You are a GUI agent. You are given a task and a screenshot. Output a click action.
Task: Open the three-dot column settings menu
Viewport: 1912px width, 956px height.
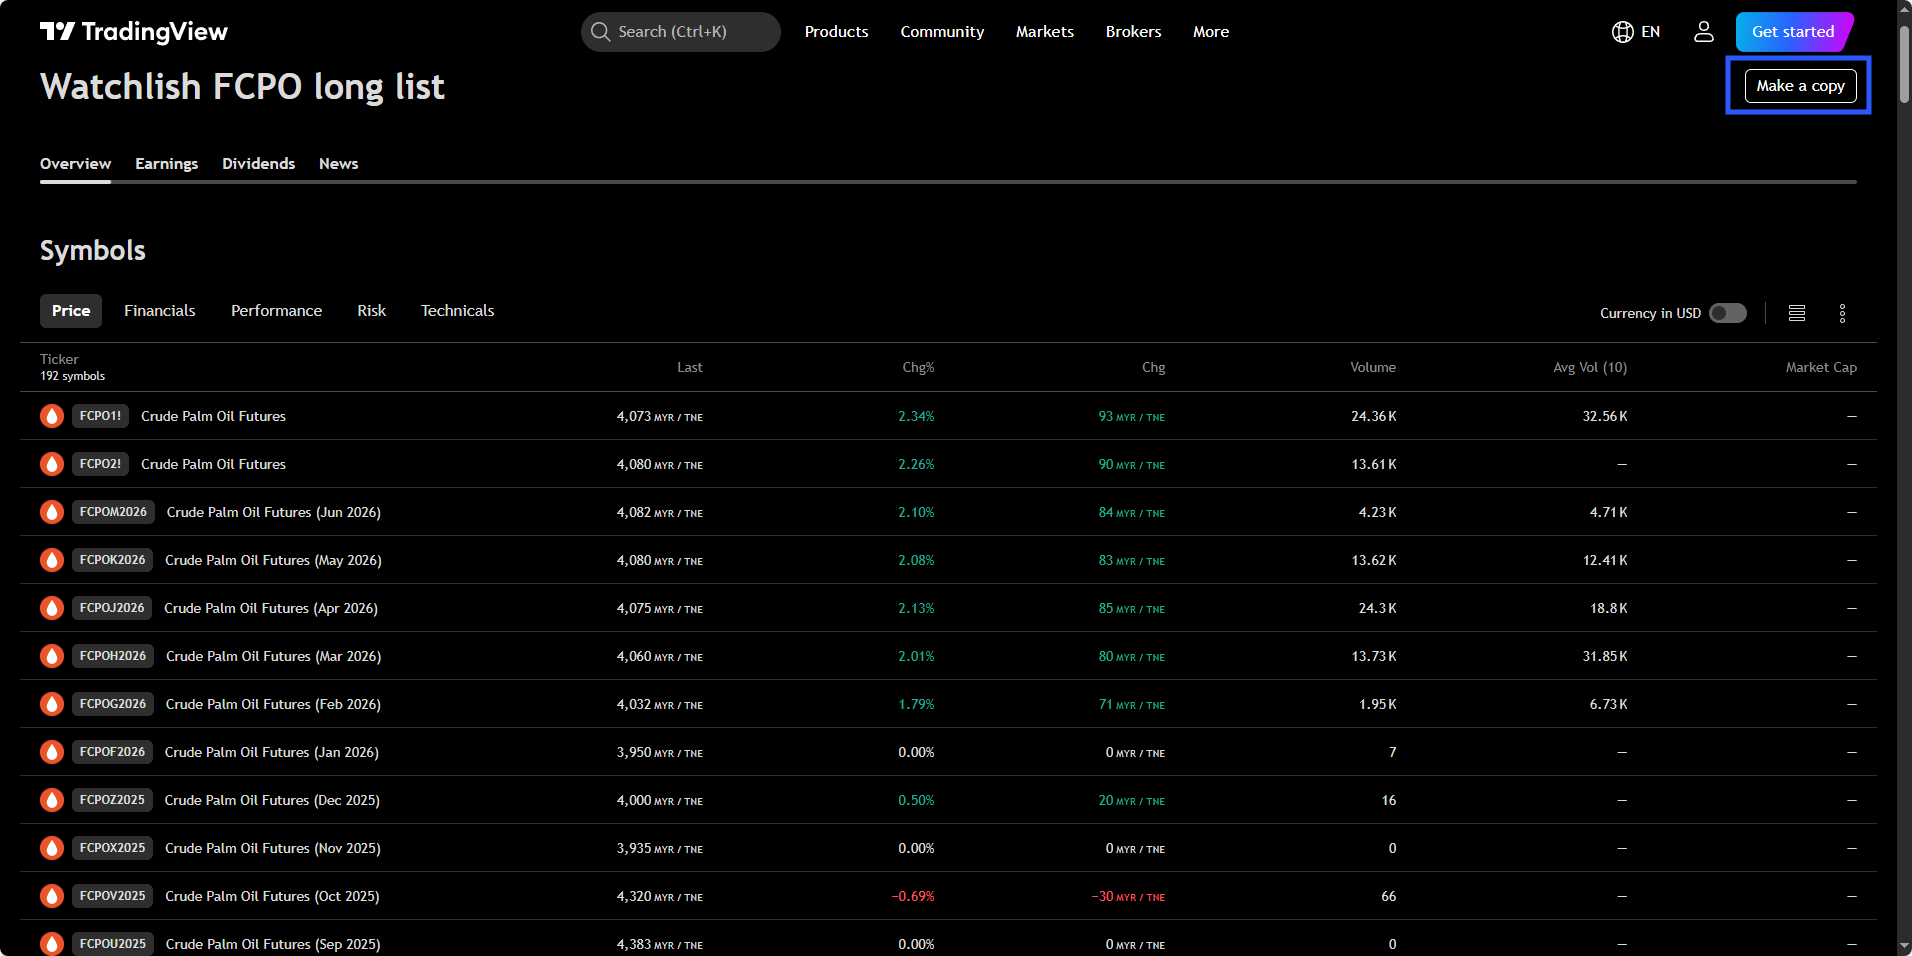click(1842, 313)
